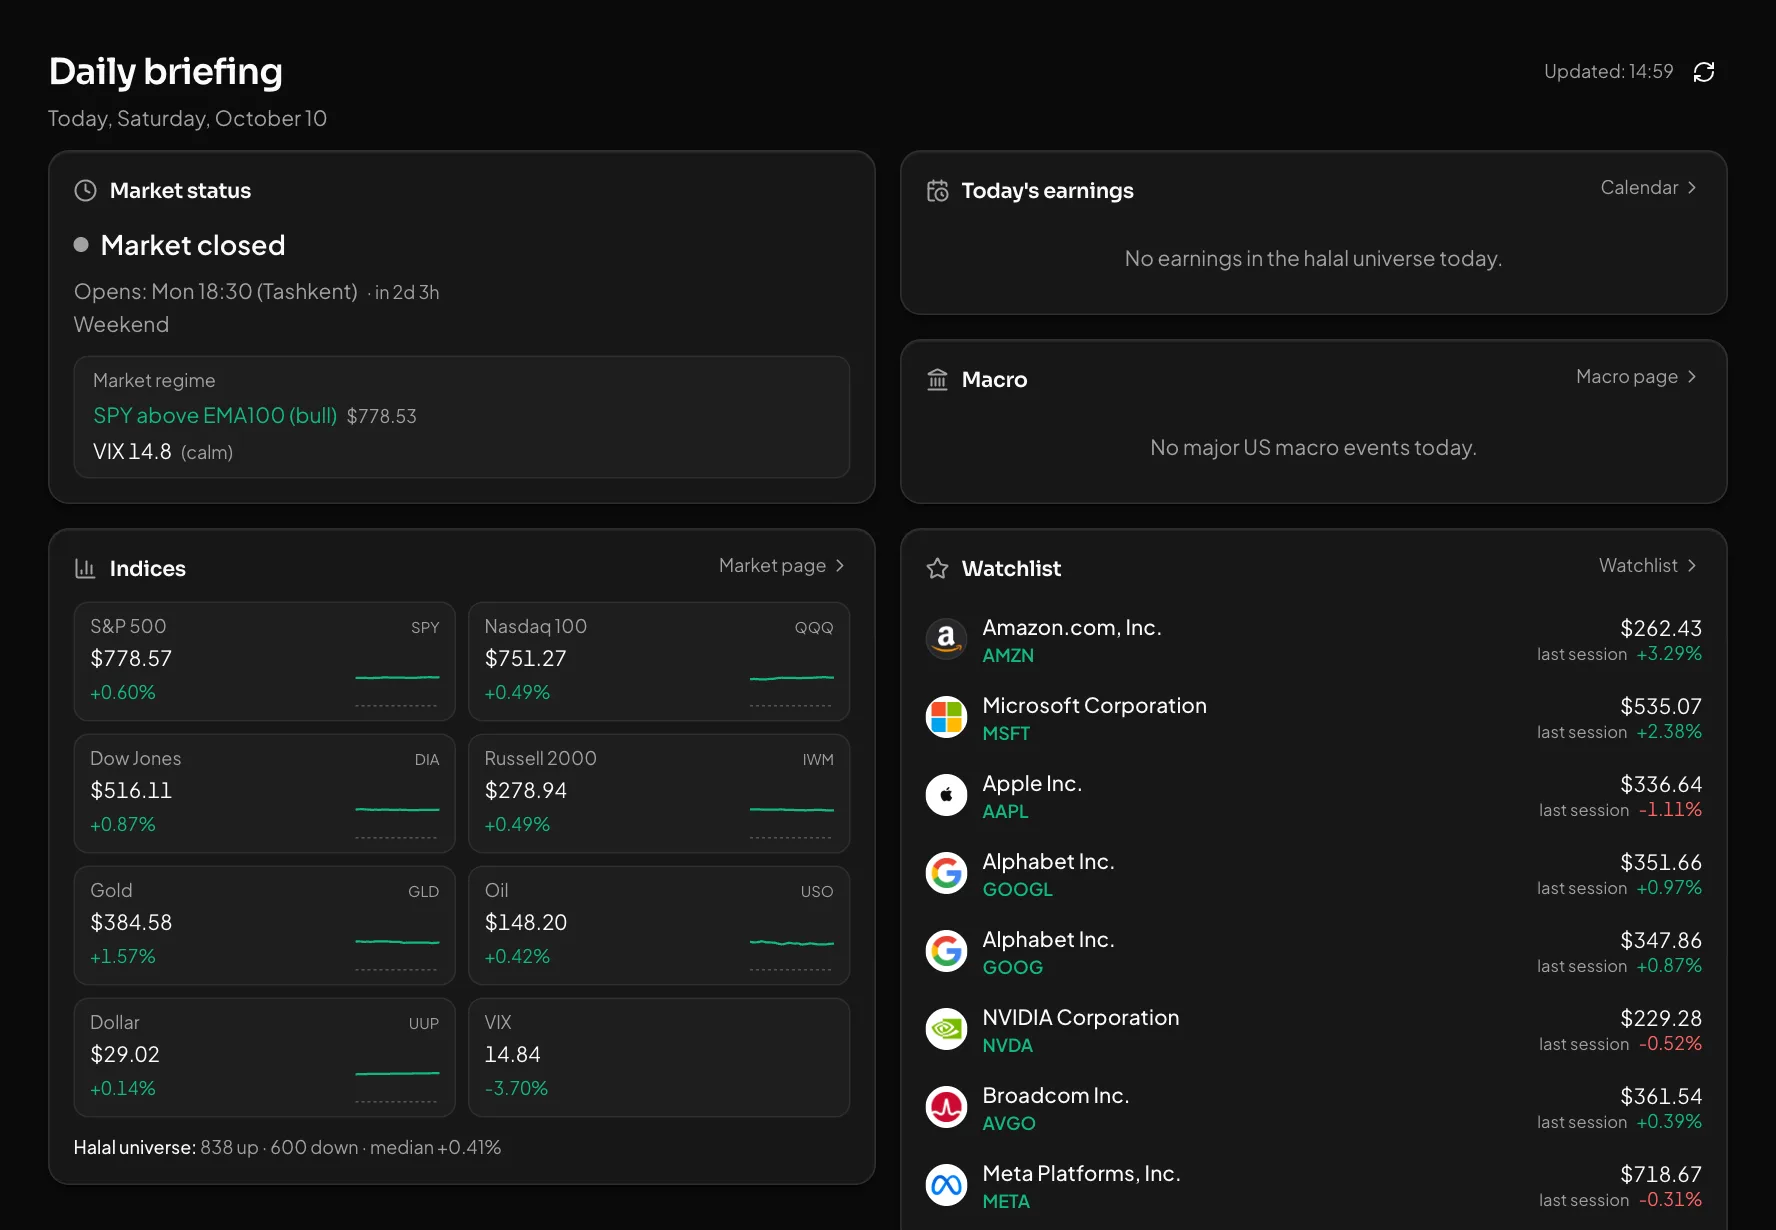
Task: Open the Market page link in Indices
Action: [x=782, y=565]
